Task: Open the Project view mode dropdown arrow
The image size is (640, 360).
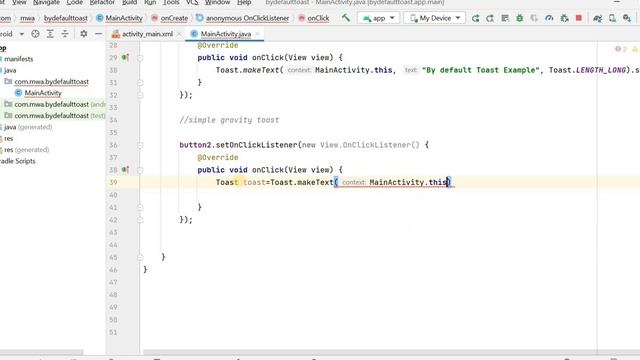Action: (x=22, y=34)
